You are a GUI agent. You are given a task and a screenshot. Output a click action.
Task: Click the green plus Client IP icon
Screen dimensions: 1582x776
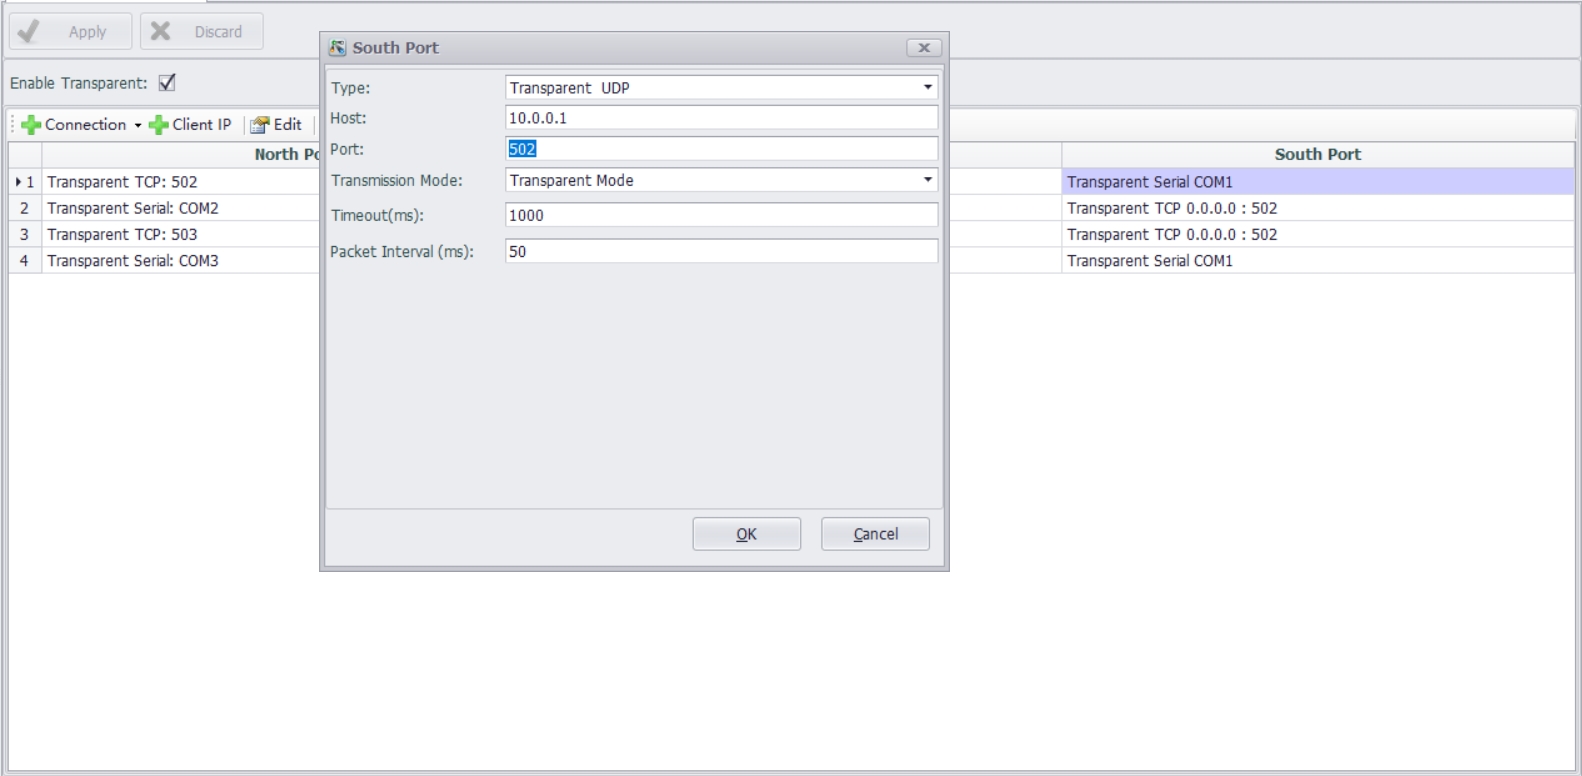(x=158, y=125)
